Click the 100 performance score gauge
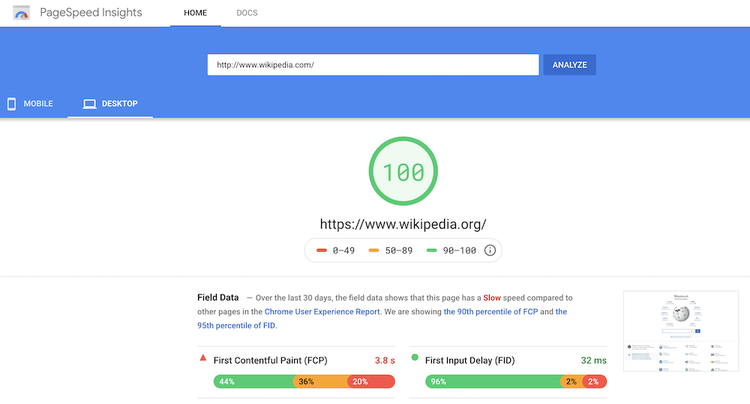Image resolution: width=750 pixels, height=404 pixels. 403,171
